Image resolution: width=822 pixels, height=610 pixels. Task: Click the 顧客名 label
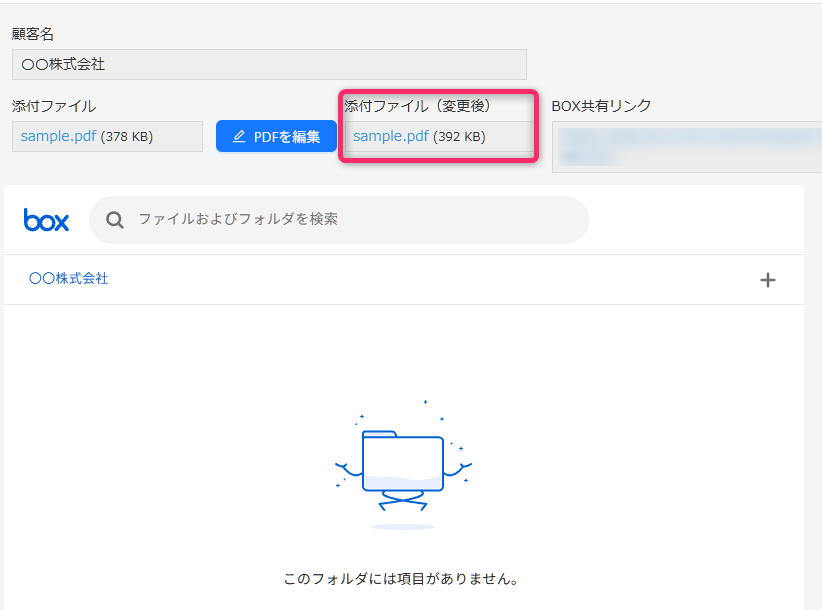(33, 35)
